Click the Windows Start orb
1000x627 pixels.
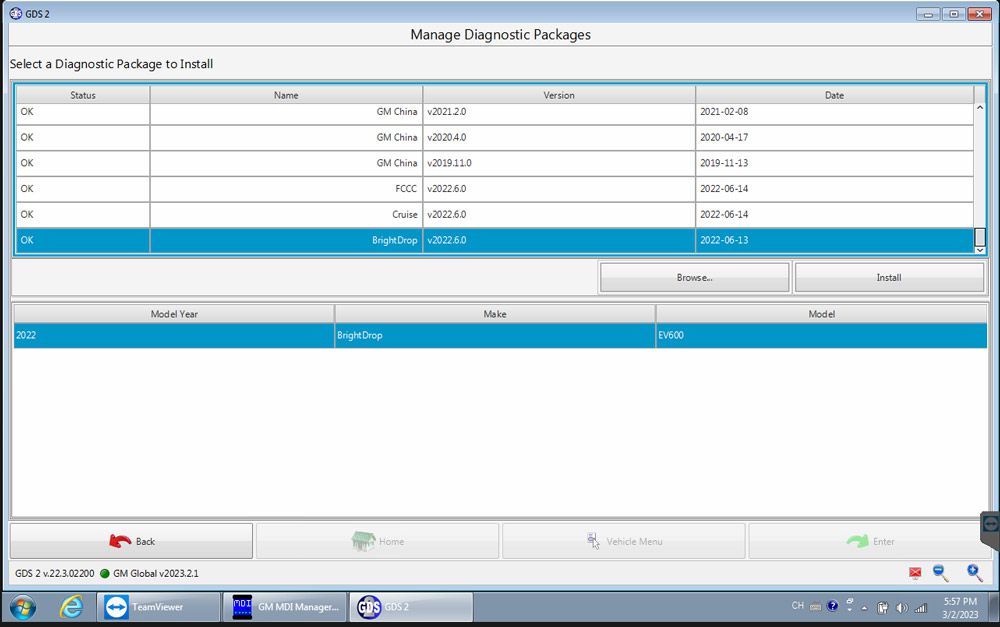[x=22, y=606]
